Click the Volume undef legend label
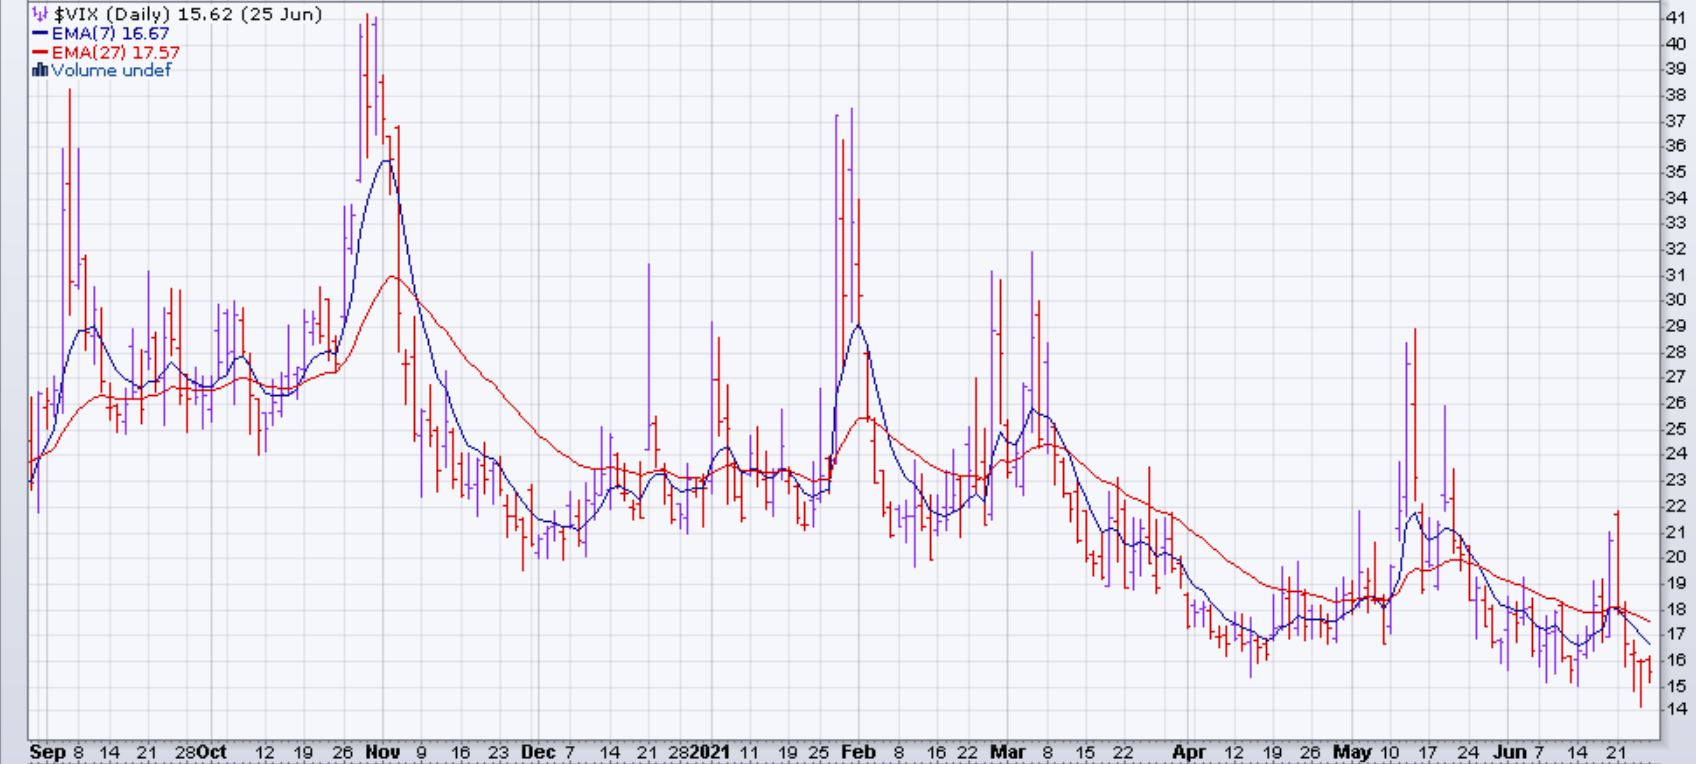 111,70
